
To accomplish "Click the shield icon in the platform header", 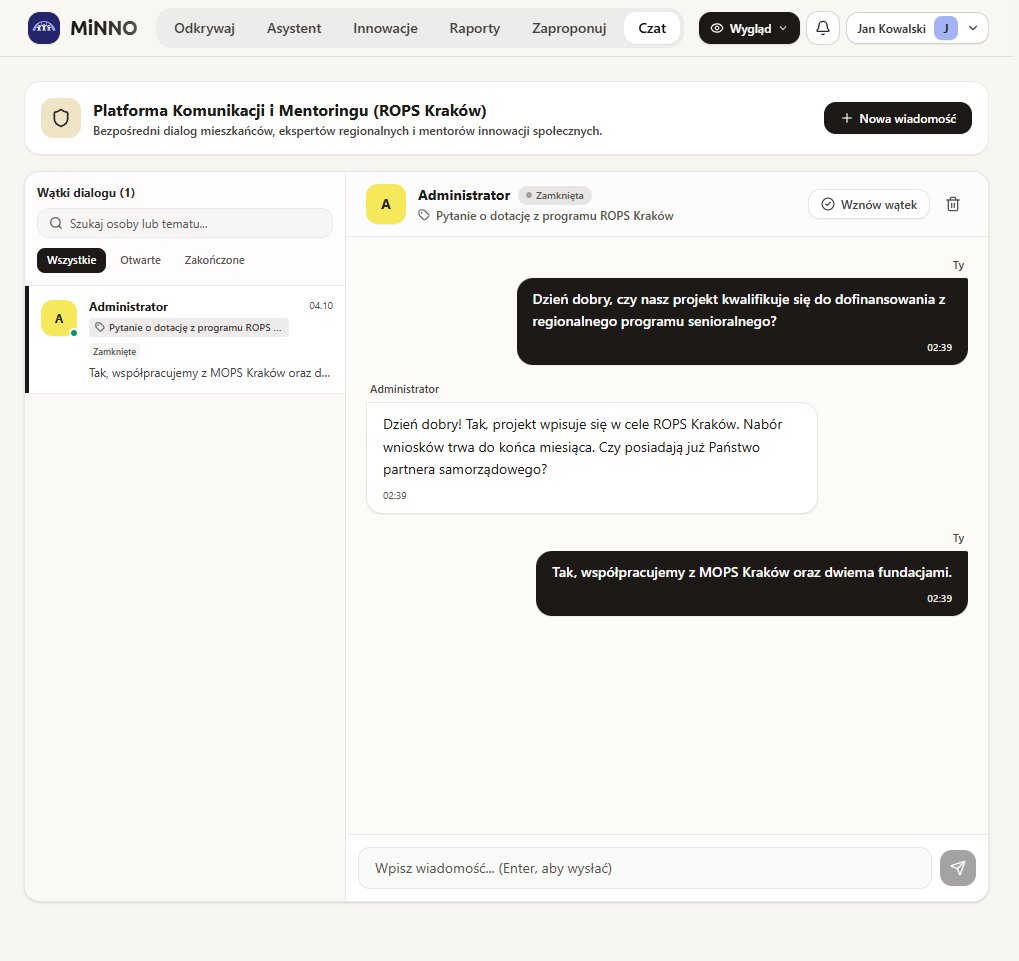I will click(61, 118).
